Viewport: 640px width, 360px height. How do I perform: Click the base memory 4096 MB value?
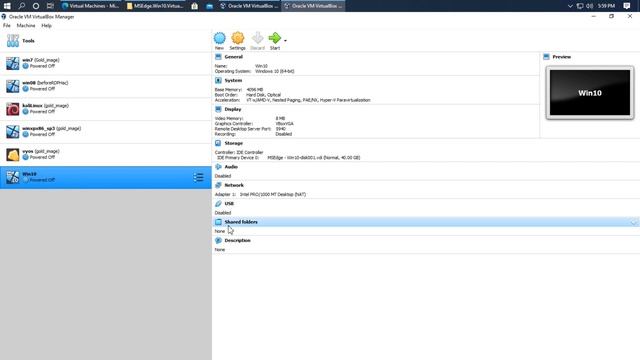(x=255, y=89)
